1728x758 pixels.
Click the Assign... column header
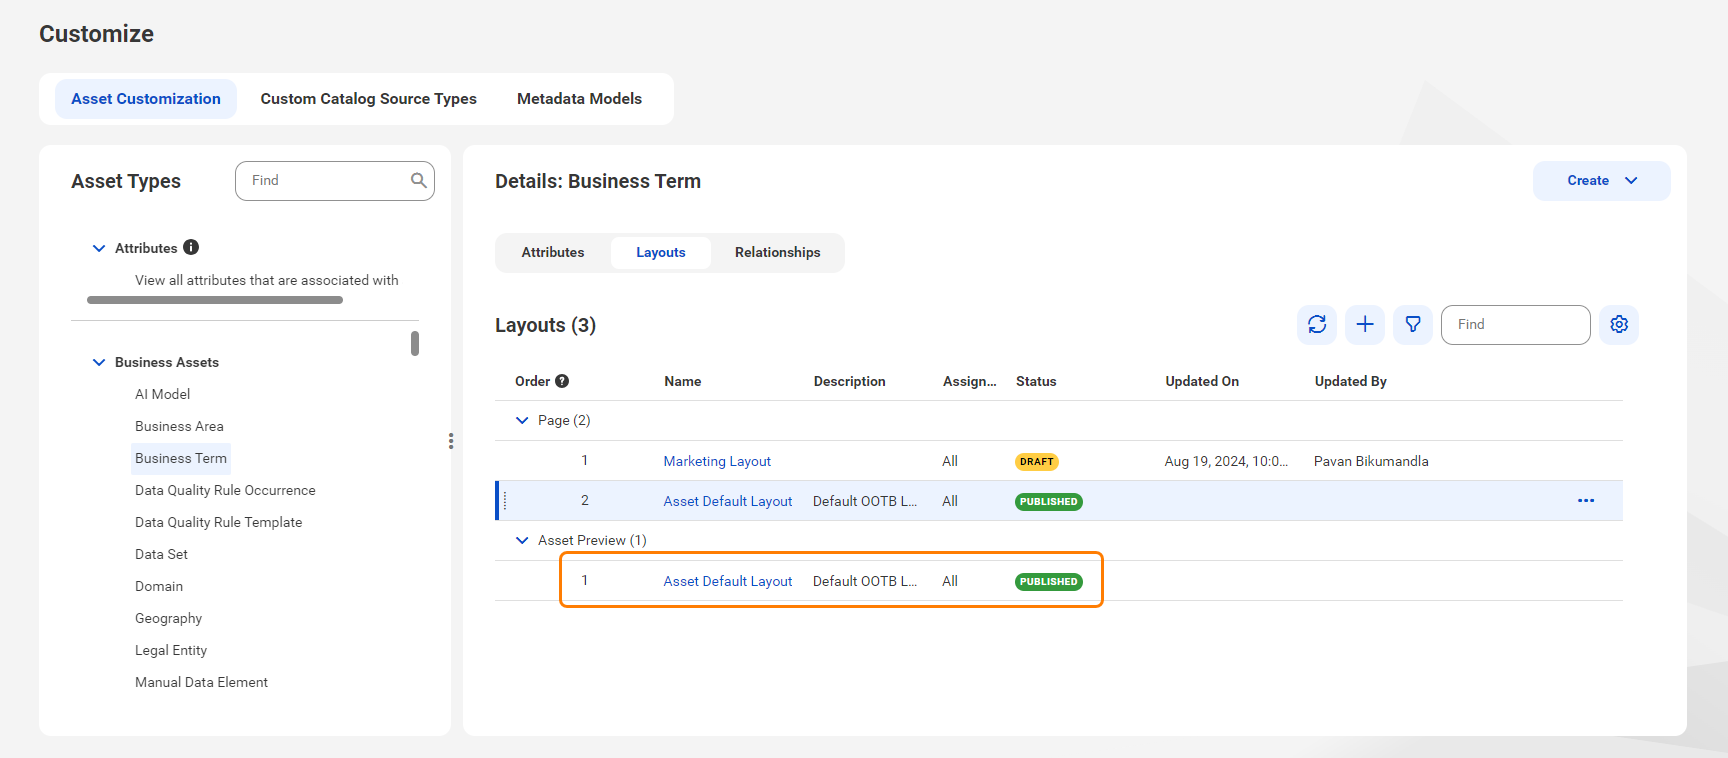969,381
